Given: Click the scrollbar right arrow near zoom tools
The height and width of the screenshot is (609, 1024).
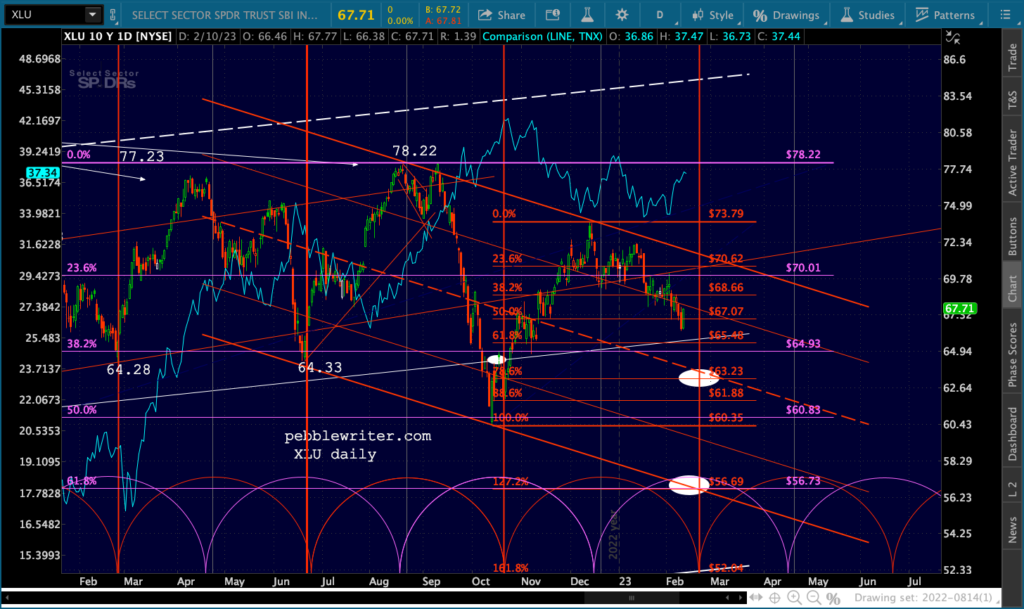Looking at the screenshot, I should (740, 597).
